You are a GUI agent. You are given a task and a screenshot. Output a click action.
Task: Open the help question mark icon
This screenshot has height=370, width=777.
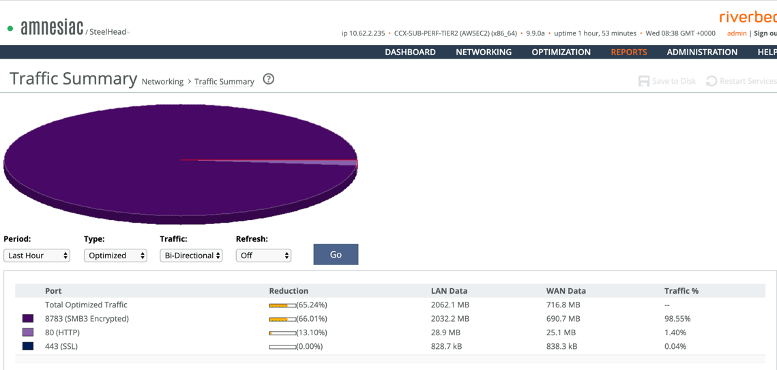click(268, 79)
